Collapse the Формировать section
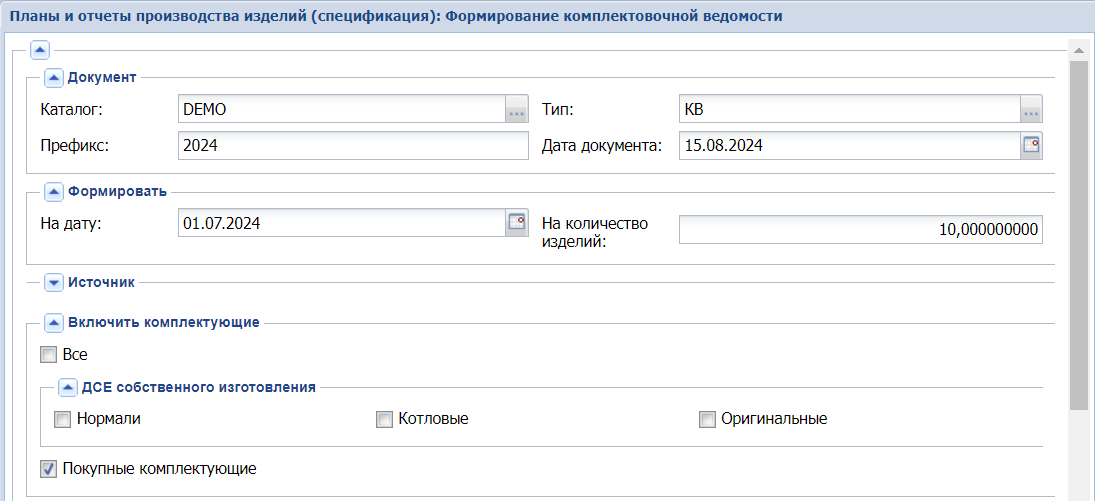1095x501 pixels. [54, 192]
